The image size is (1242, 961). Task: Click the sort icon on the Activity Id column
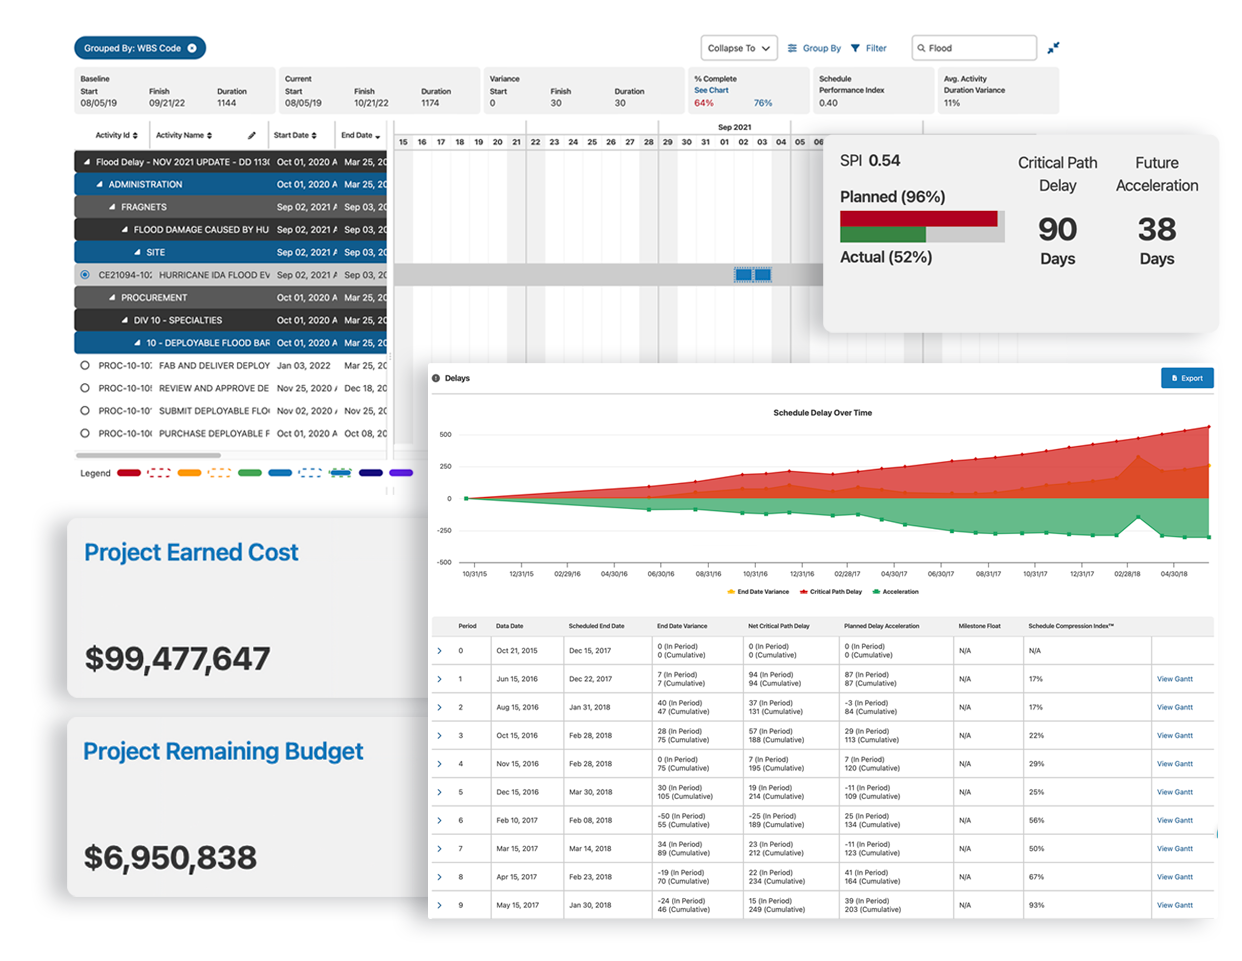[x=135, y=135]
